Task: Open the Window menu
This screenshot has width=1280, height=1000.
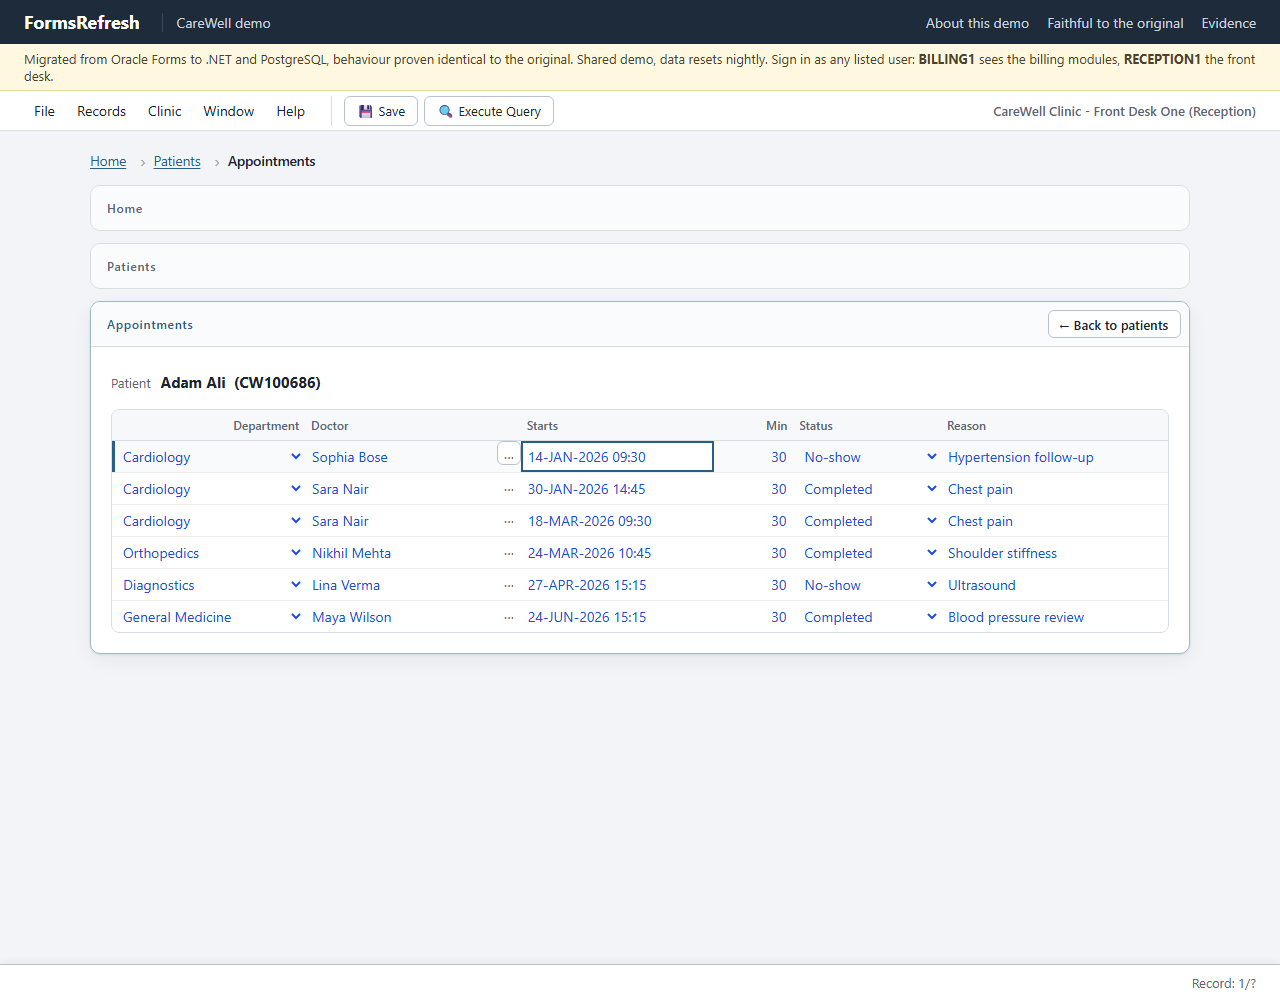Action: [x=229, y=111]
